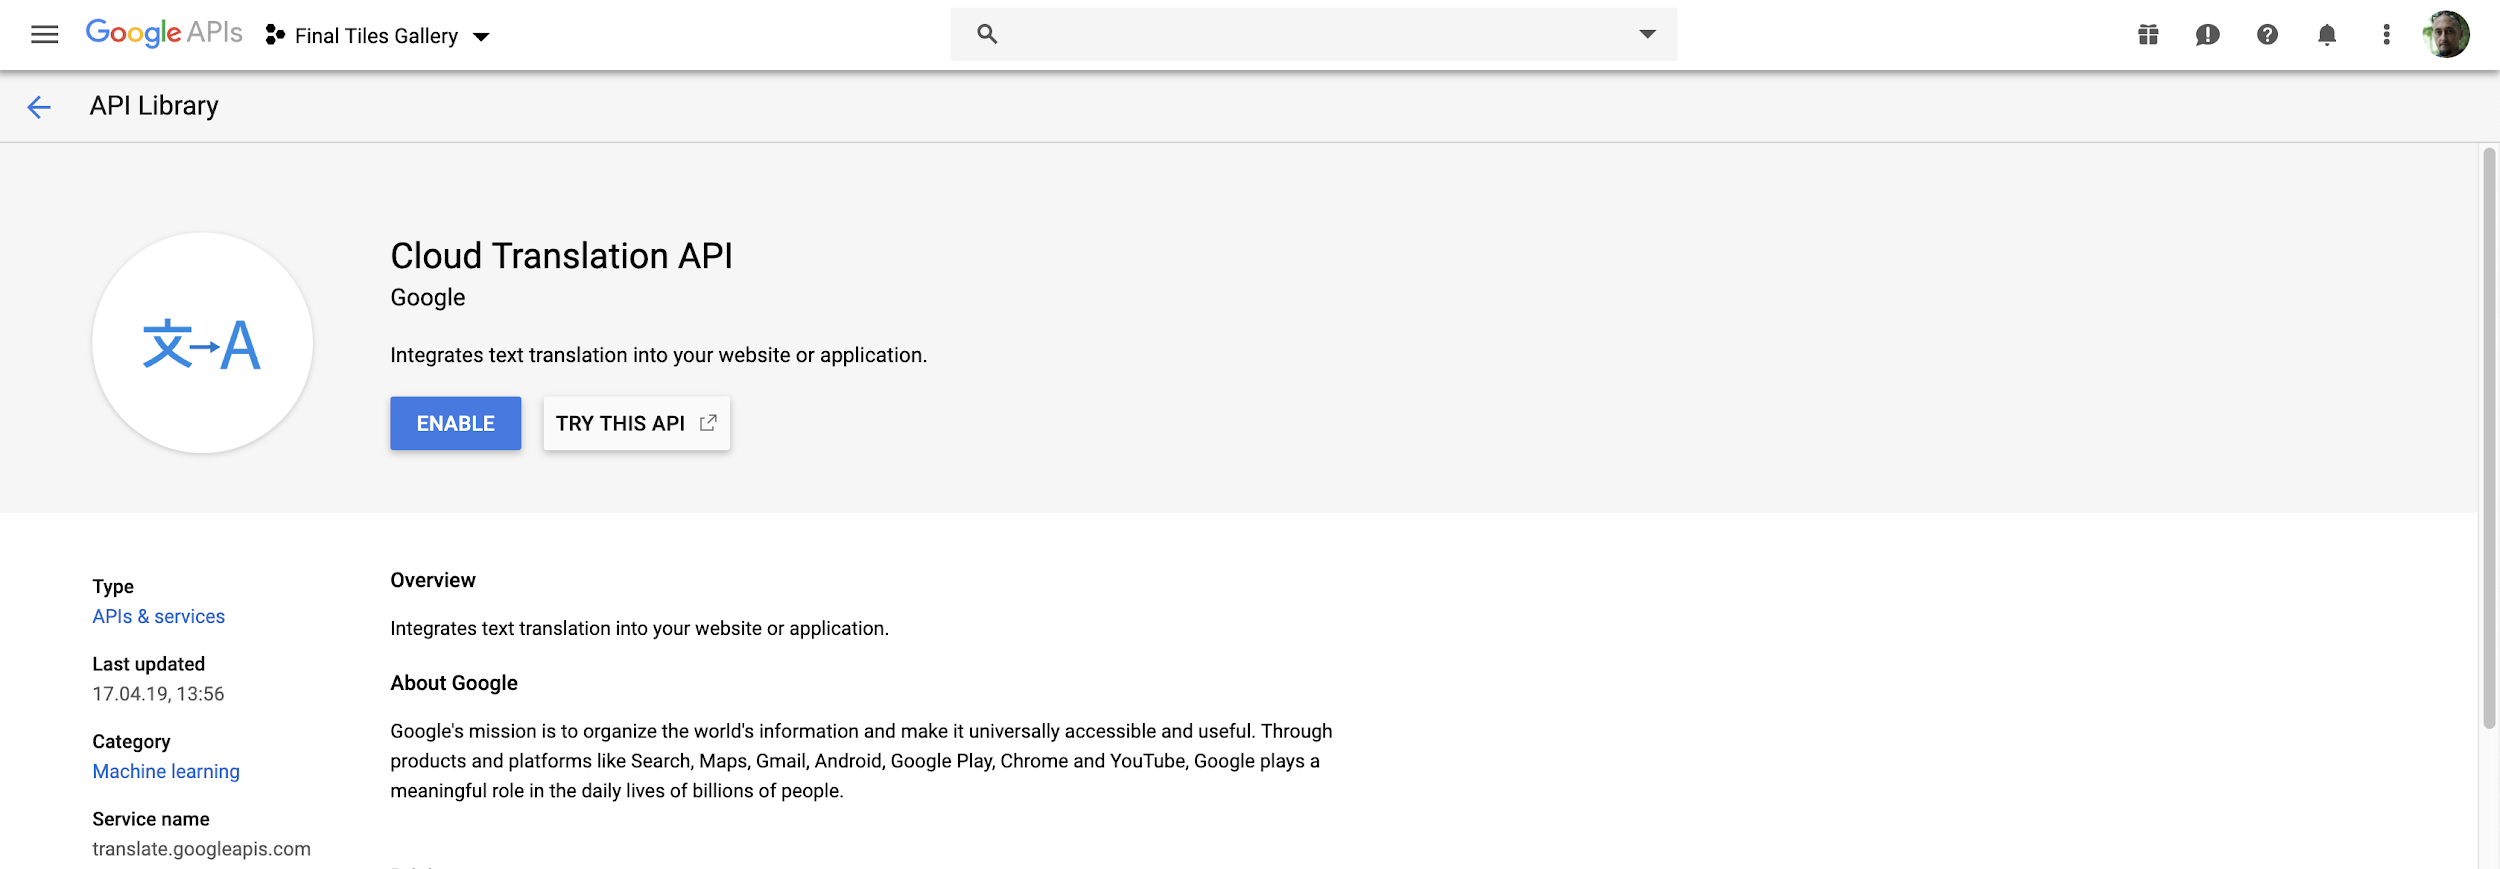The height and width of the screenshot is (869, 2500).
Task: Open the user account avatar
Action: click(2446, 35)
